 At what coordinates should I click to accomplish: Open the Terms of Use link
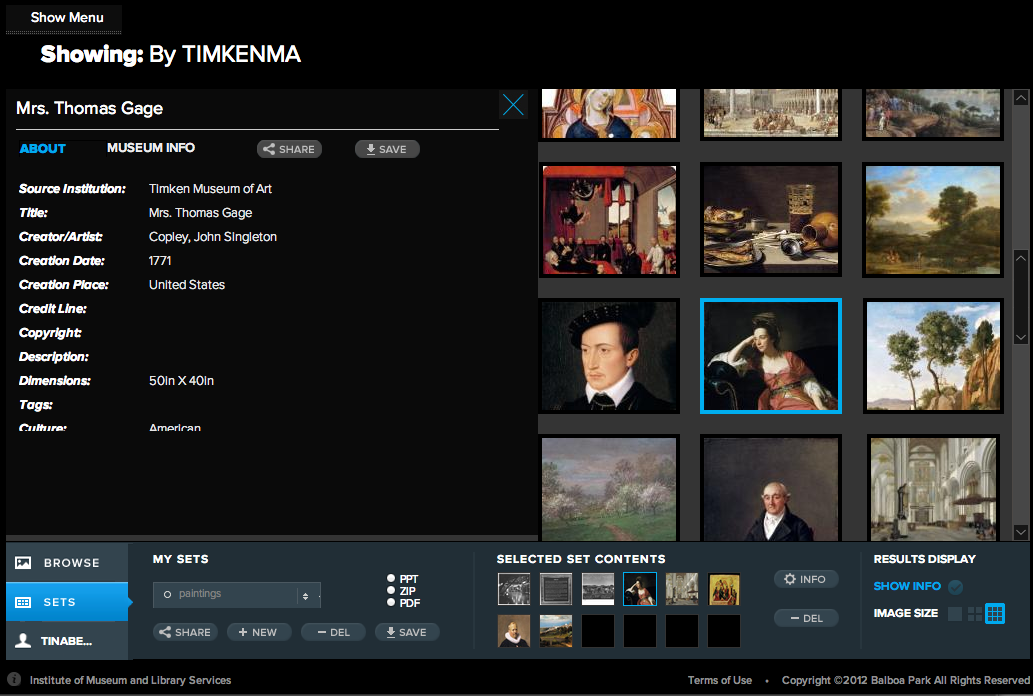coord(719,680)
